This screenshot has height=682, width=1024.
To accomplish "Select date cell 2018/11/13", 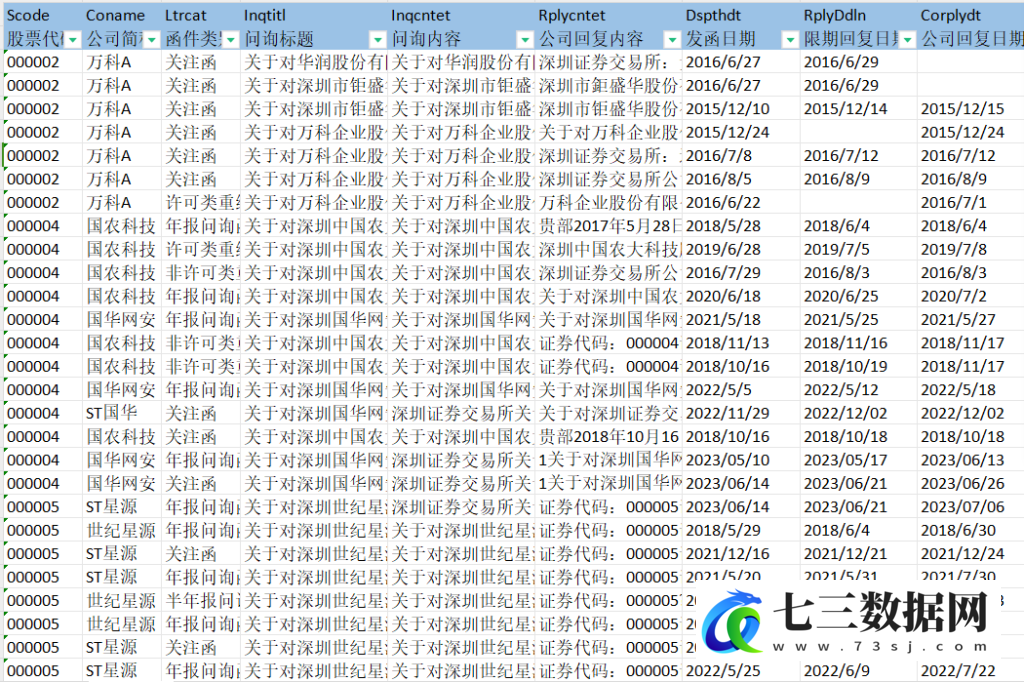I will pos(741,343).
